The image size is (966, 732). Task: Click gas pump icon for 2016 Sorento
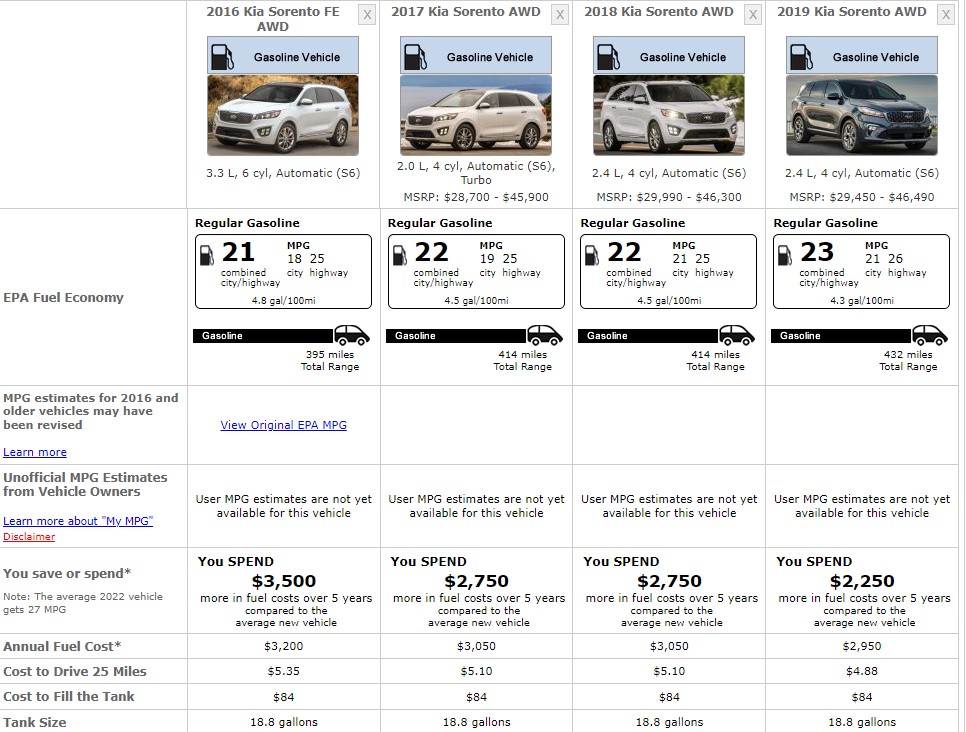[222, 57]
